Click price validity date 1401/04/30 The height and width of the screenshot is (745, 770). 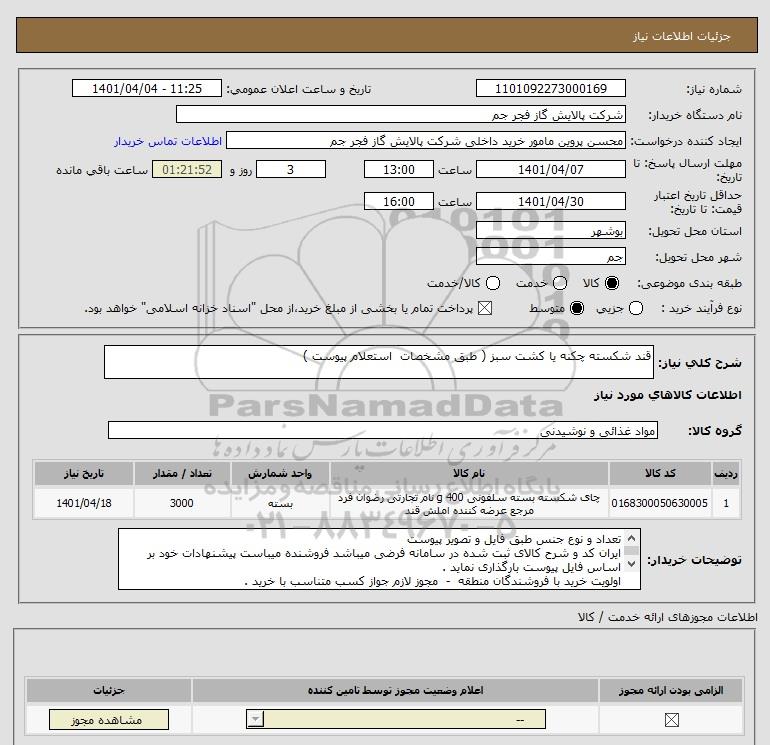(550, 201)
